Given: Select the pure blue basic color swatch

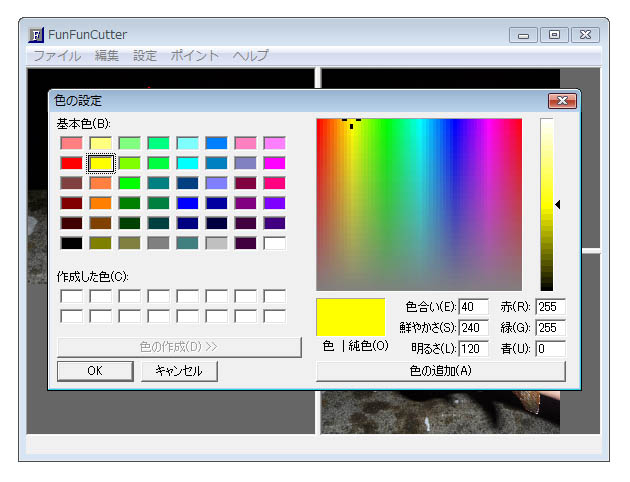Looking at the screenshot, I should (x=187, y=203).
